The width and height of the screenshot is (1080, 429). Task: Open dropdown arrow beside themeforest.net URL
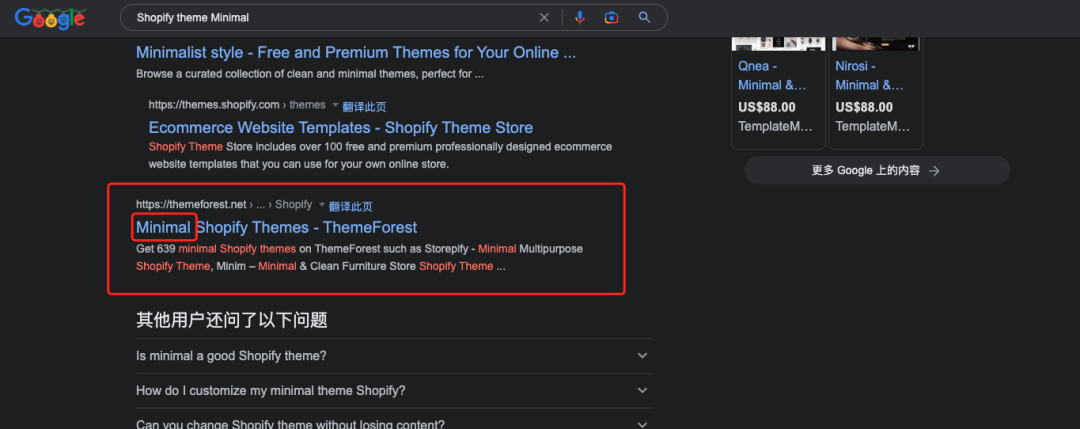(x=321, y=205)
